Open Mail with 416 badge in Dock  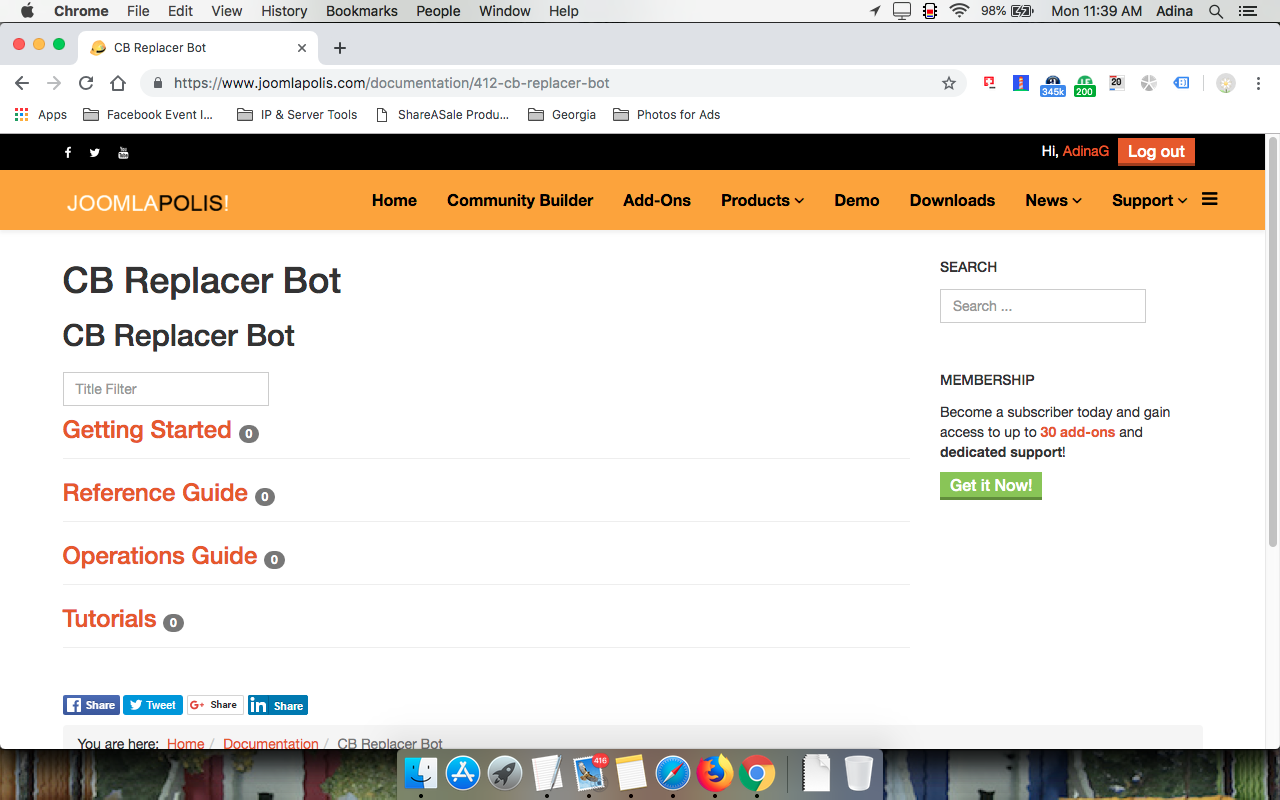tap(589, 773)
